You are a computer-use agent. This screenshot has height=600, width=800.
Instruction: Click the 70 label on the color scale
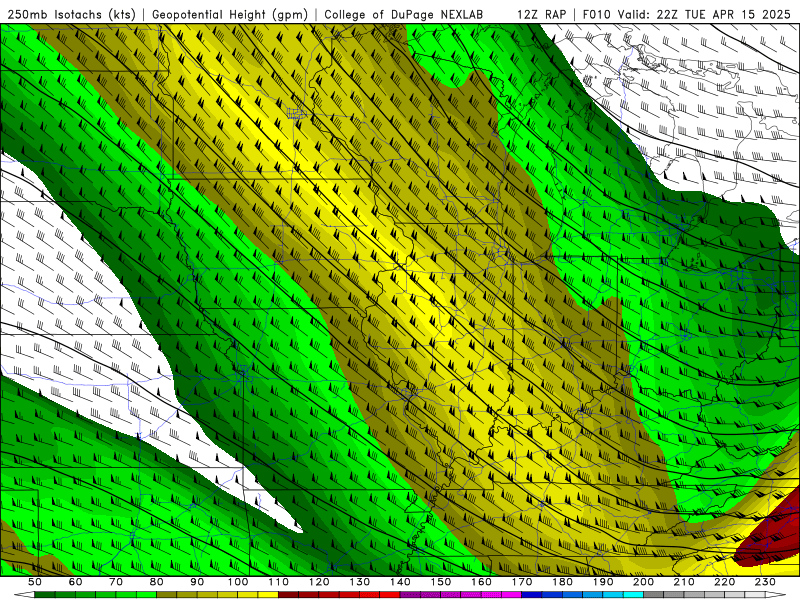[116, 582]
